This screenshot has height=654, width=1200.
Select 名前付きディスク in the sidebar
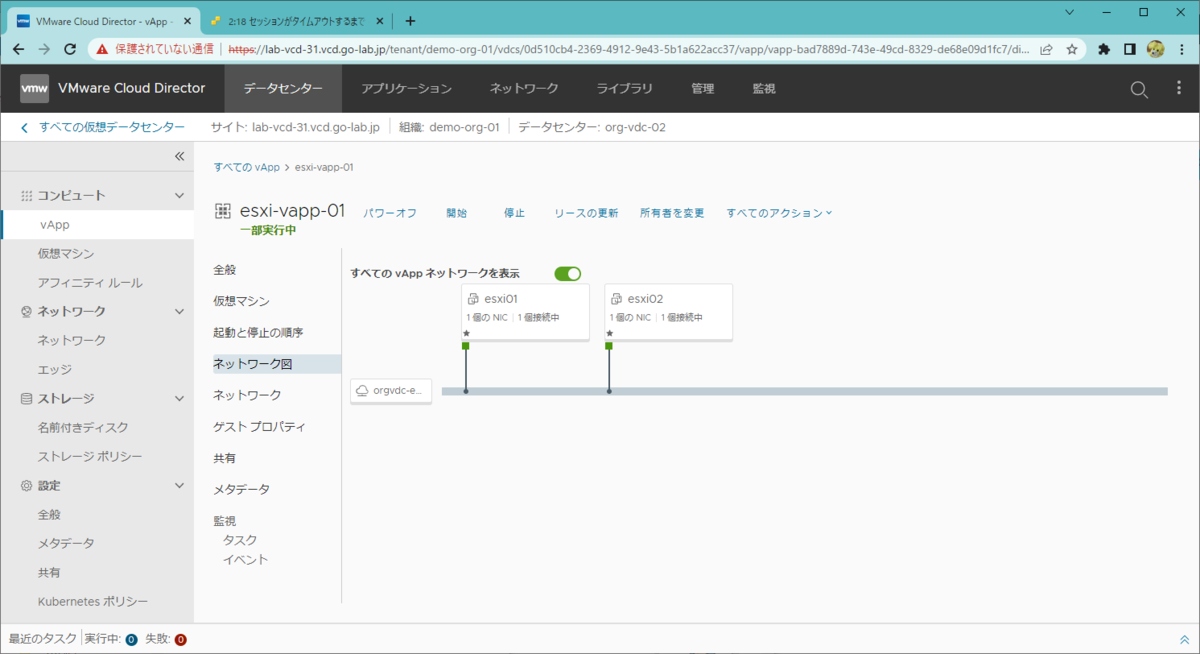click(83, 427)
